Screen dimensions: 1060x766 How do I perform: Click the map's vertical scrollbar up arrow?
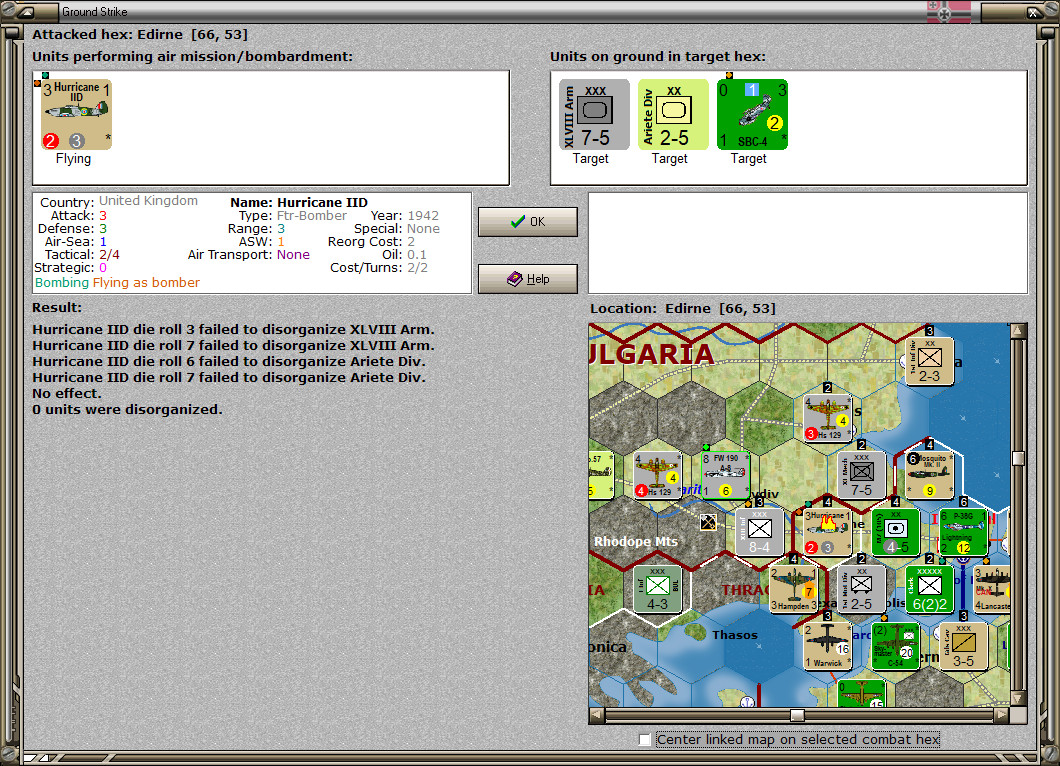point(1019,331)
